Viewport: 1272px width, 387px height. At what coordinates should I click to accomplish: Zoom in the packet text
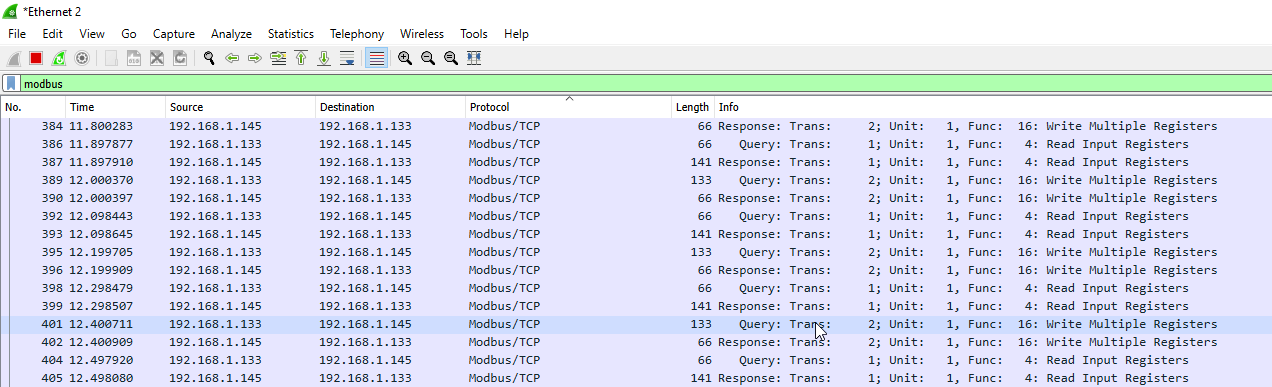(x=405, y=58)
